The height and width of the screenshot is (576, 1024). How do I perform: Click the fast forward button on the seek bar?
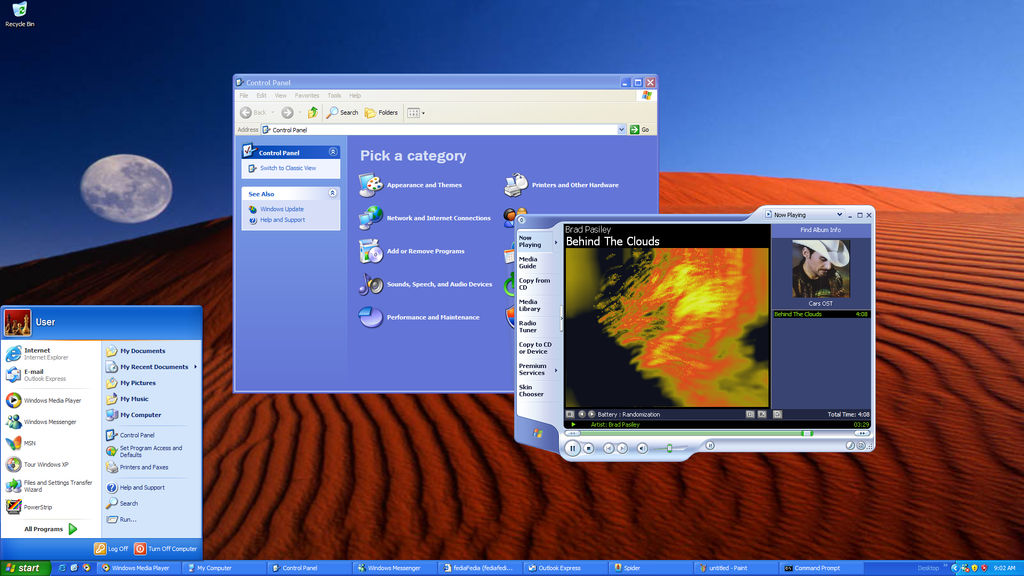862,433
